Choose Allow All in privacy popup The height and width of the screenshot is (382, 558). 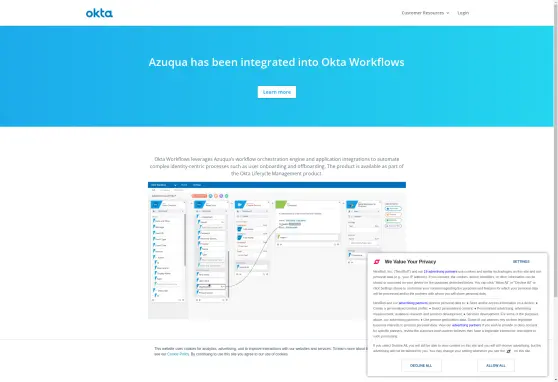(x=496, y=366)
